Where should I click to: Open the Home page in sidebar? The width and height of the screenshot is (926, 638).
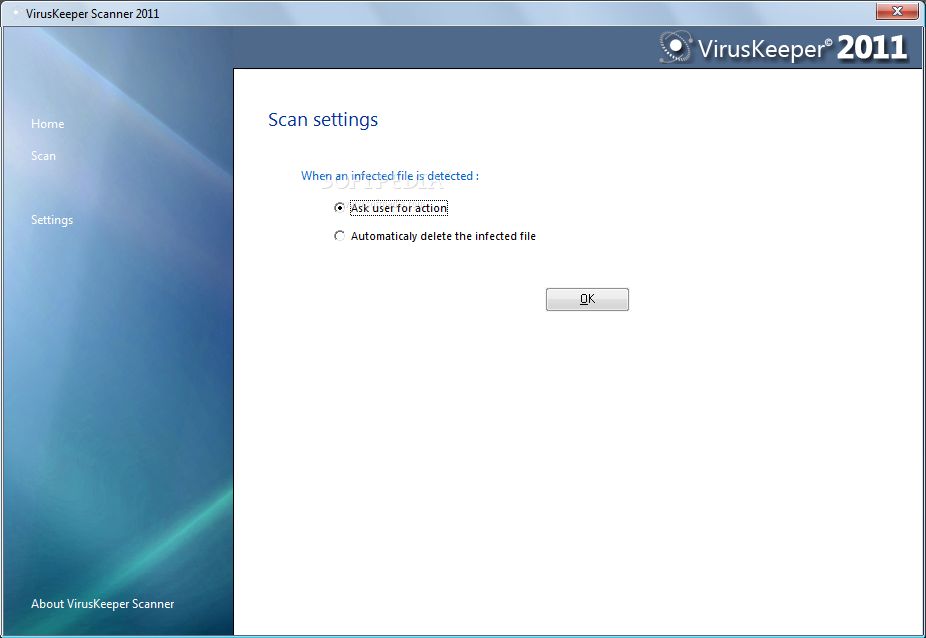click(48, 123)
